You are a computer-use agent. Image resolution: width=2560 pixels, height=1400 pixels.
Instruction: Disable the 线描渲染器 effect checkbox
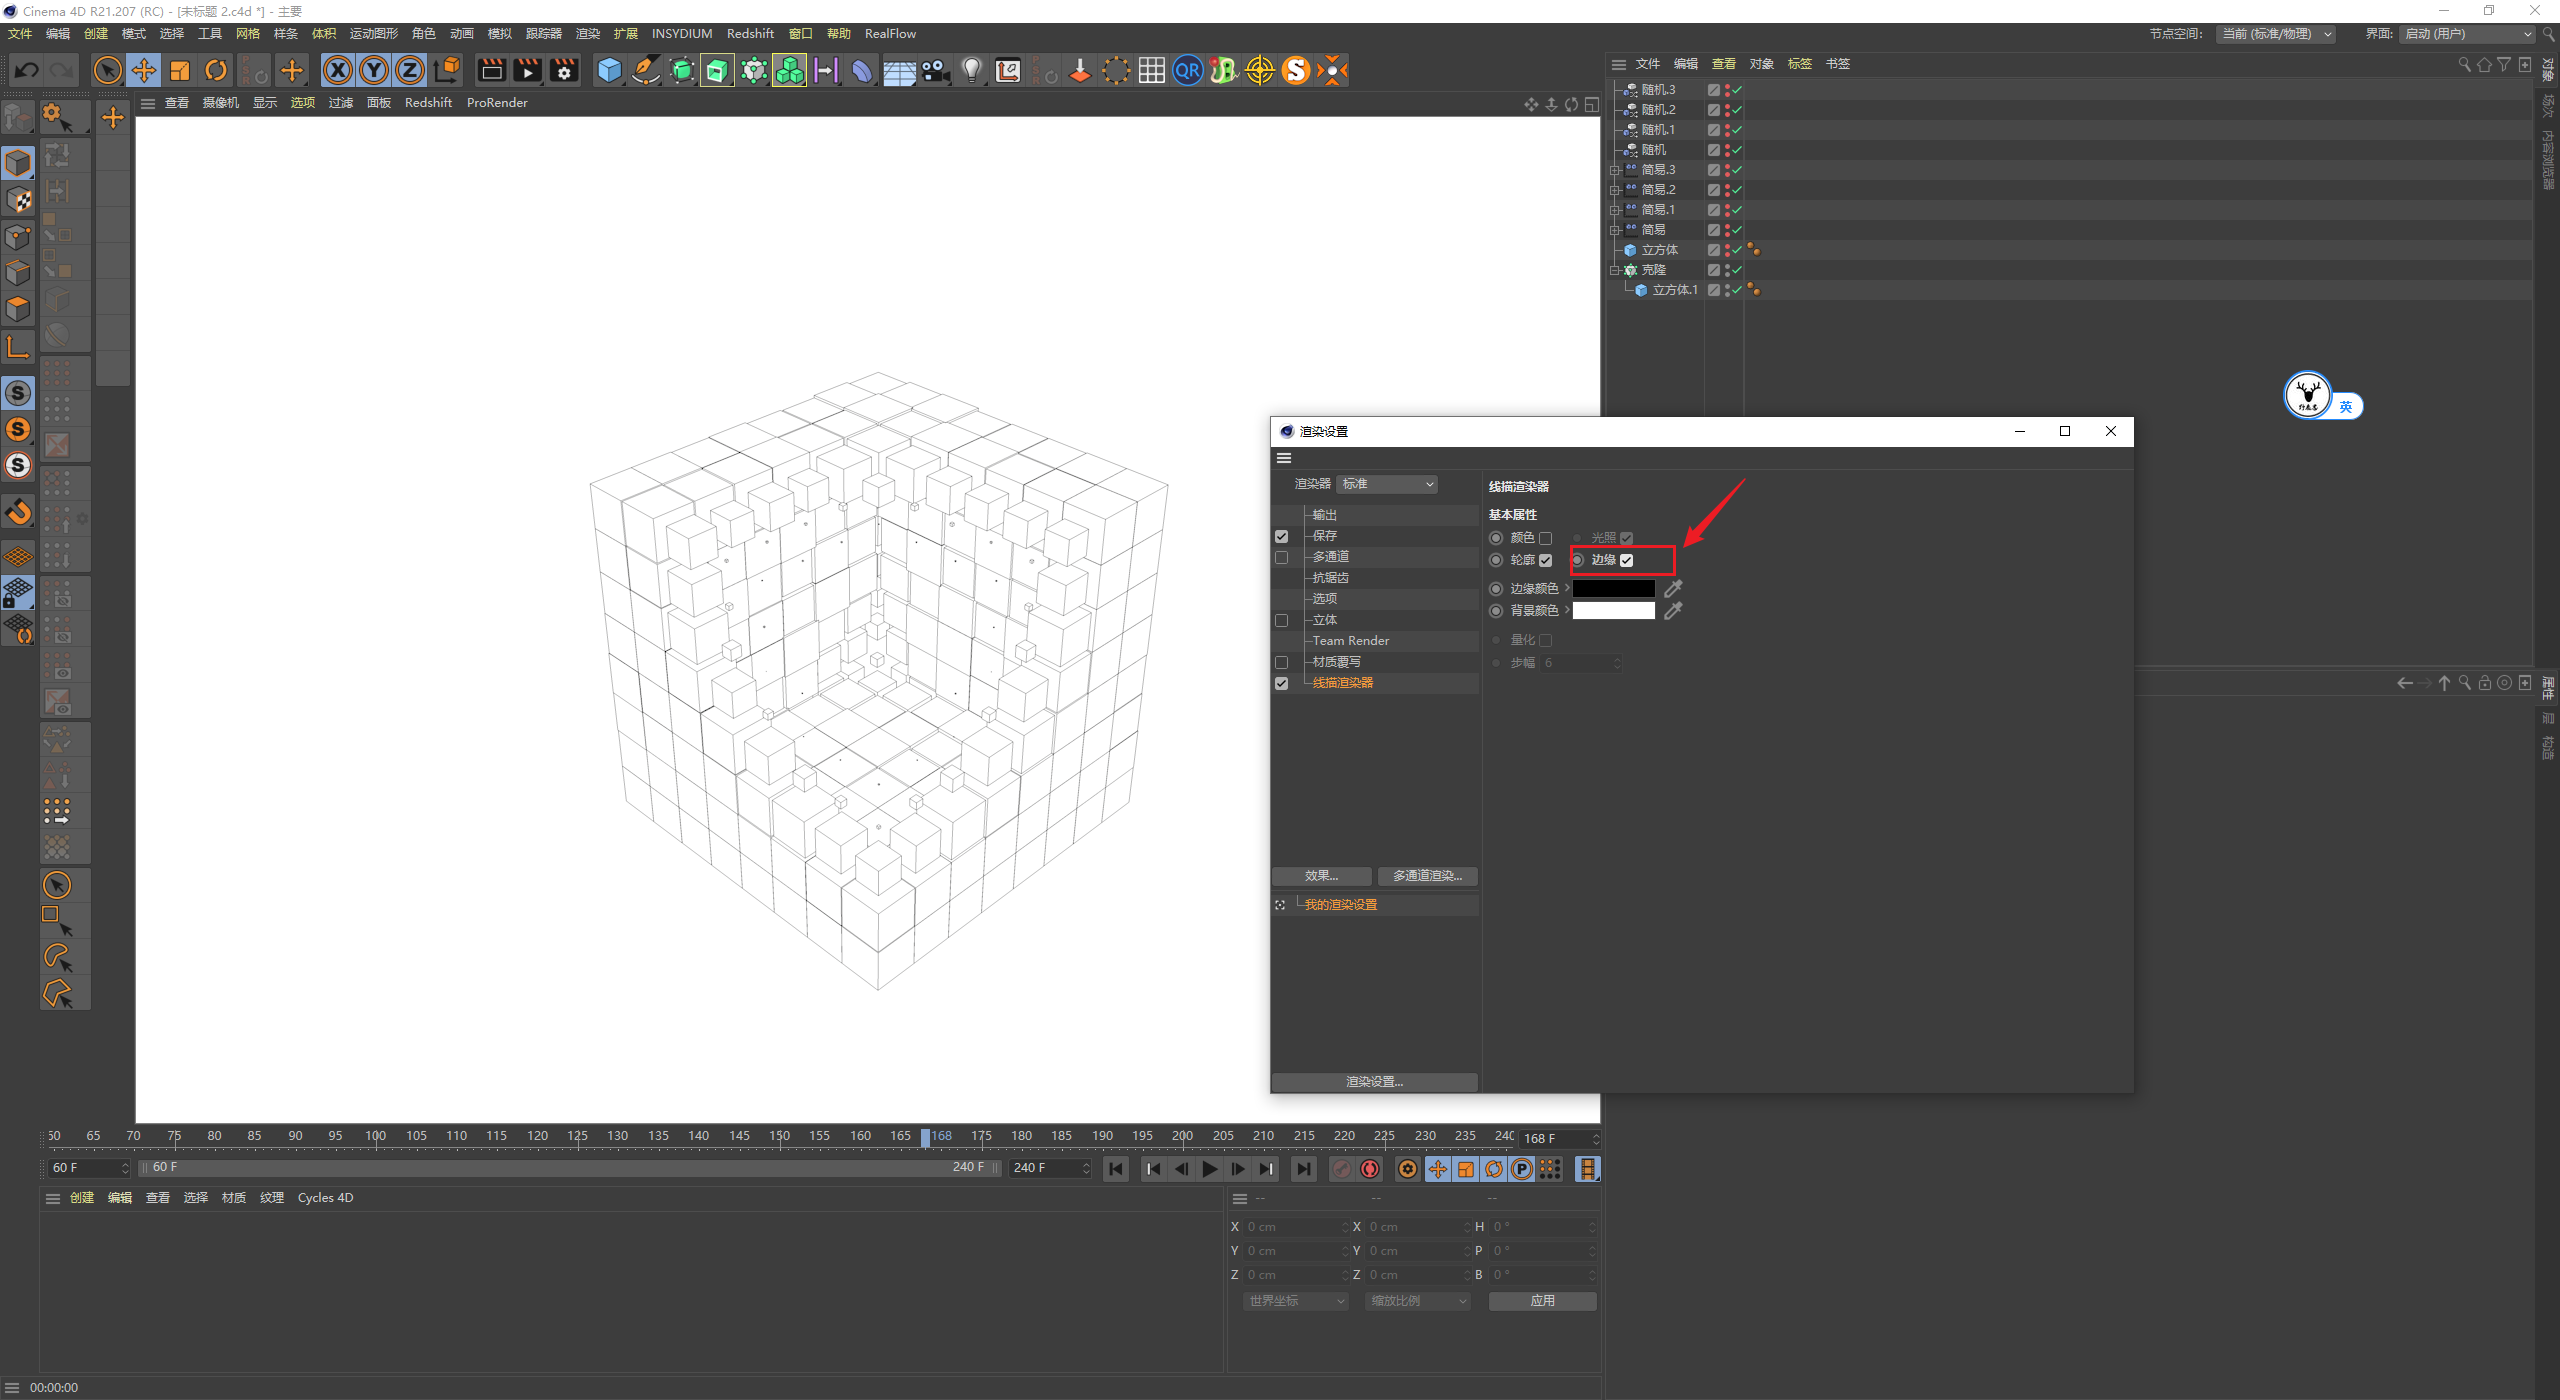pyautogui.click(x=1281, y=683)
